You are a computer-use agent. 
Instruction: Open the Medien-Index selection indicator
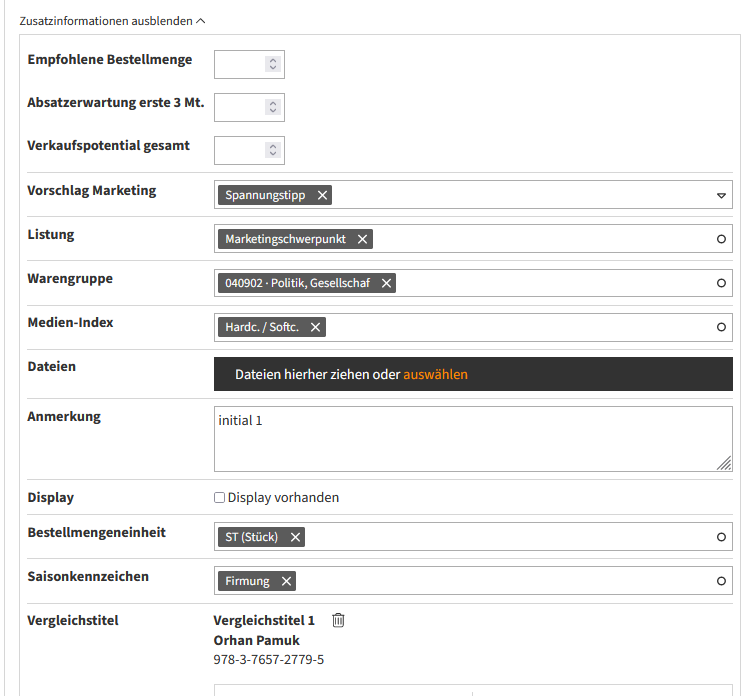point(721,327)
